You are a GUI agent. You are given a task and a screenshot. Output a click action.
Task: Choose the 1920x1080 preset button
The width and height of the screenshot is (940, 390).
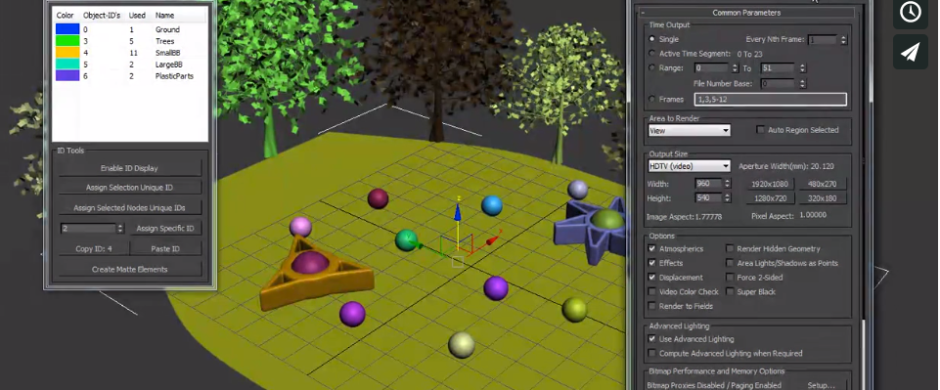click(770, 184)
